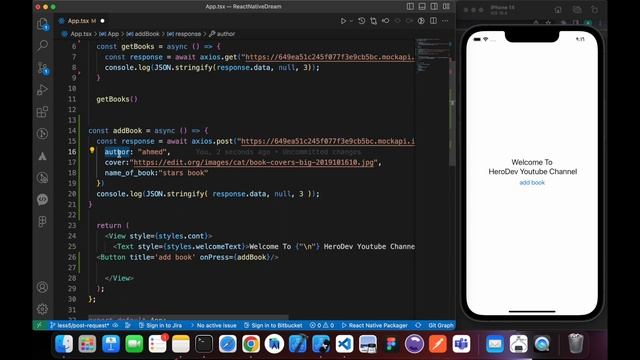This screenshot has height=360, width=640.
Task: Click the Simulator rotate device icon
Action: click(594, 10)
